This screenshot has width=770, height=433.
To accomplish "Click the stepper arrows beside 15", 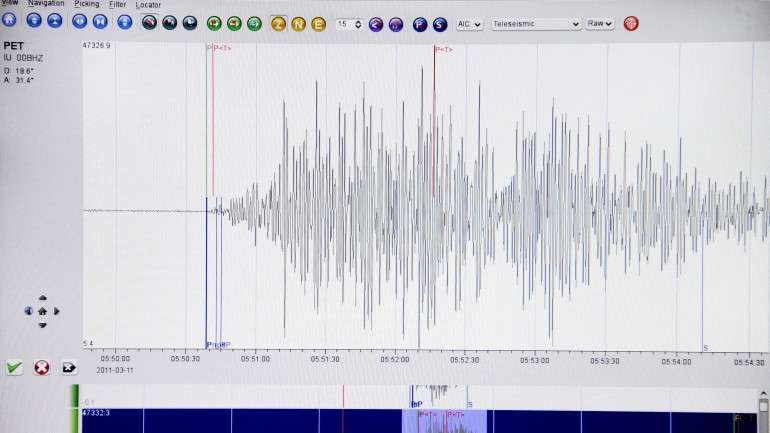I will point(358,24).
